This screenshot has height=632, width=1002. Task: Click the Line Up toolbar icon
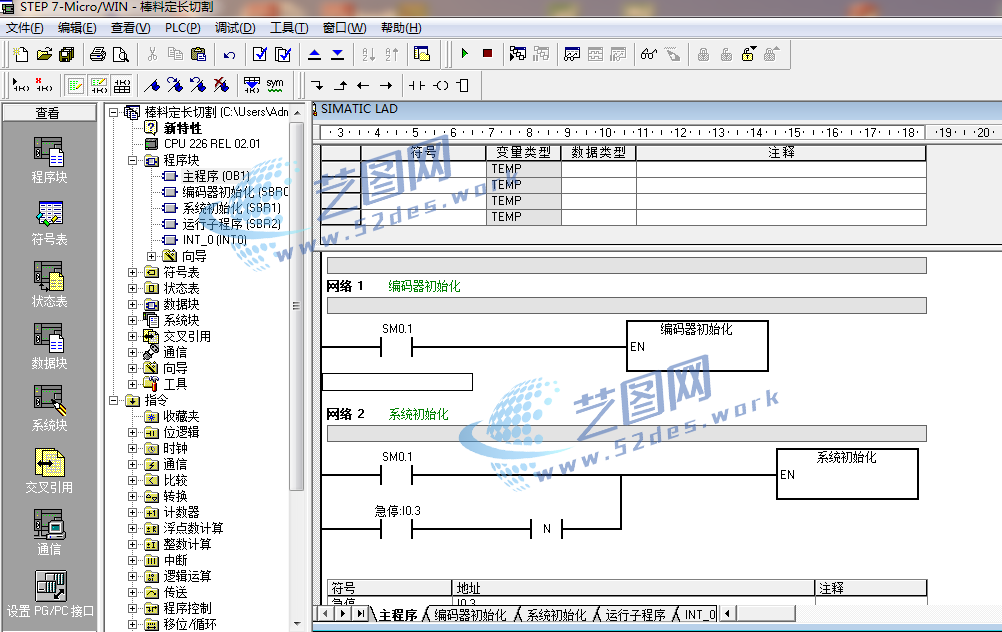point(341,85)
